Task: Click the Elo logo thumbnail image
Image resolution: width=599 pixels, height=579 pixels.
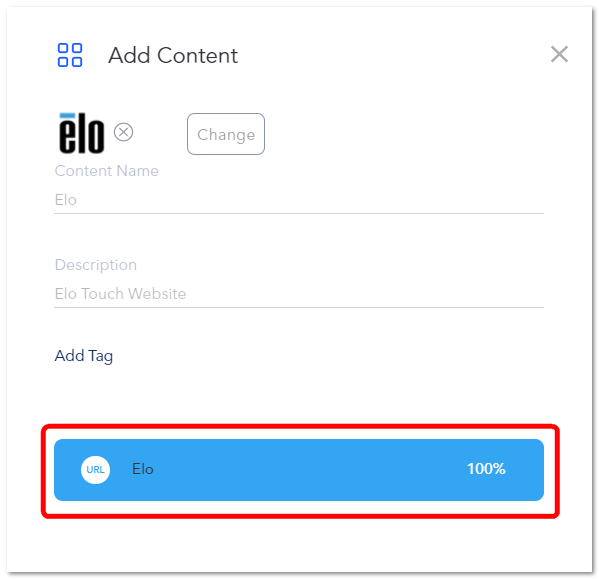Action: point(81,133)
